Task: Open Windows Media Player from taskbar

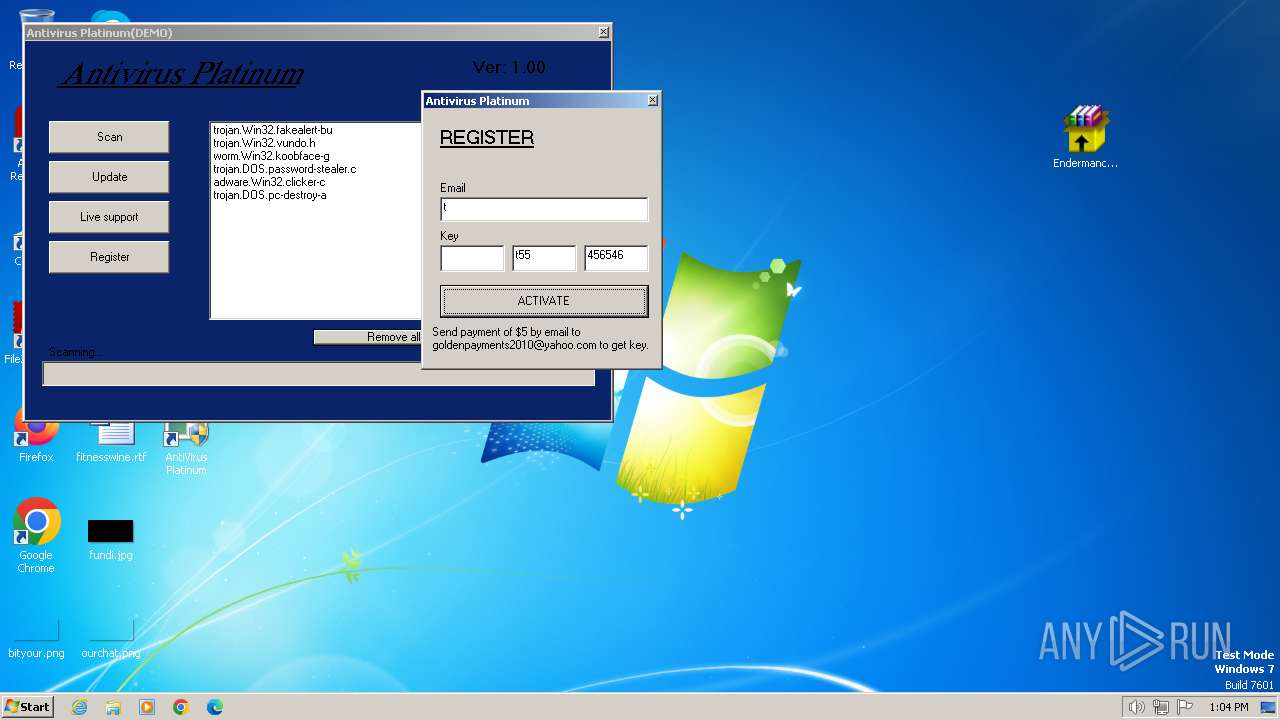Action: 147,707
